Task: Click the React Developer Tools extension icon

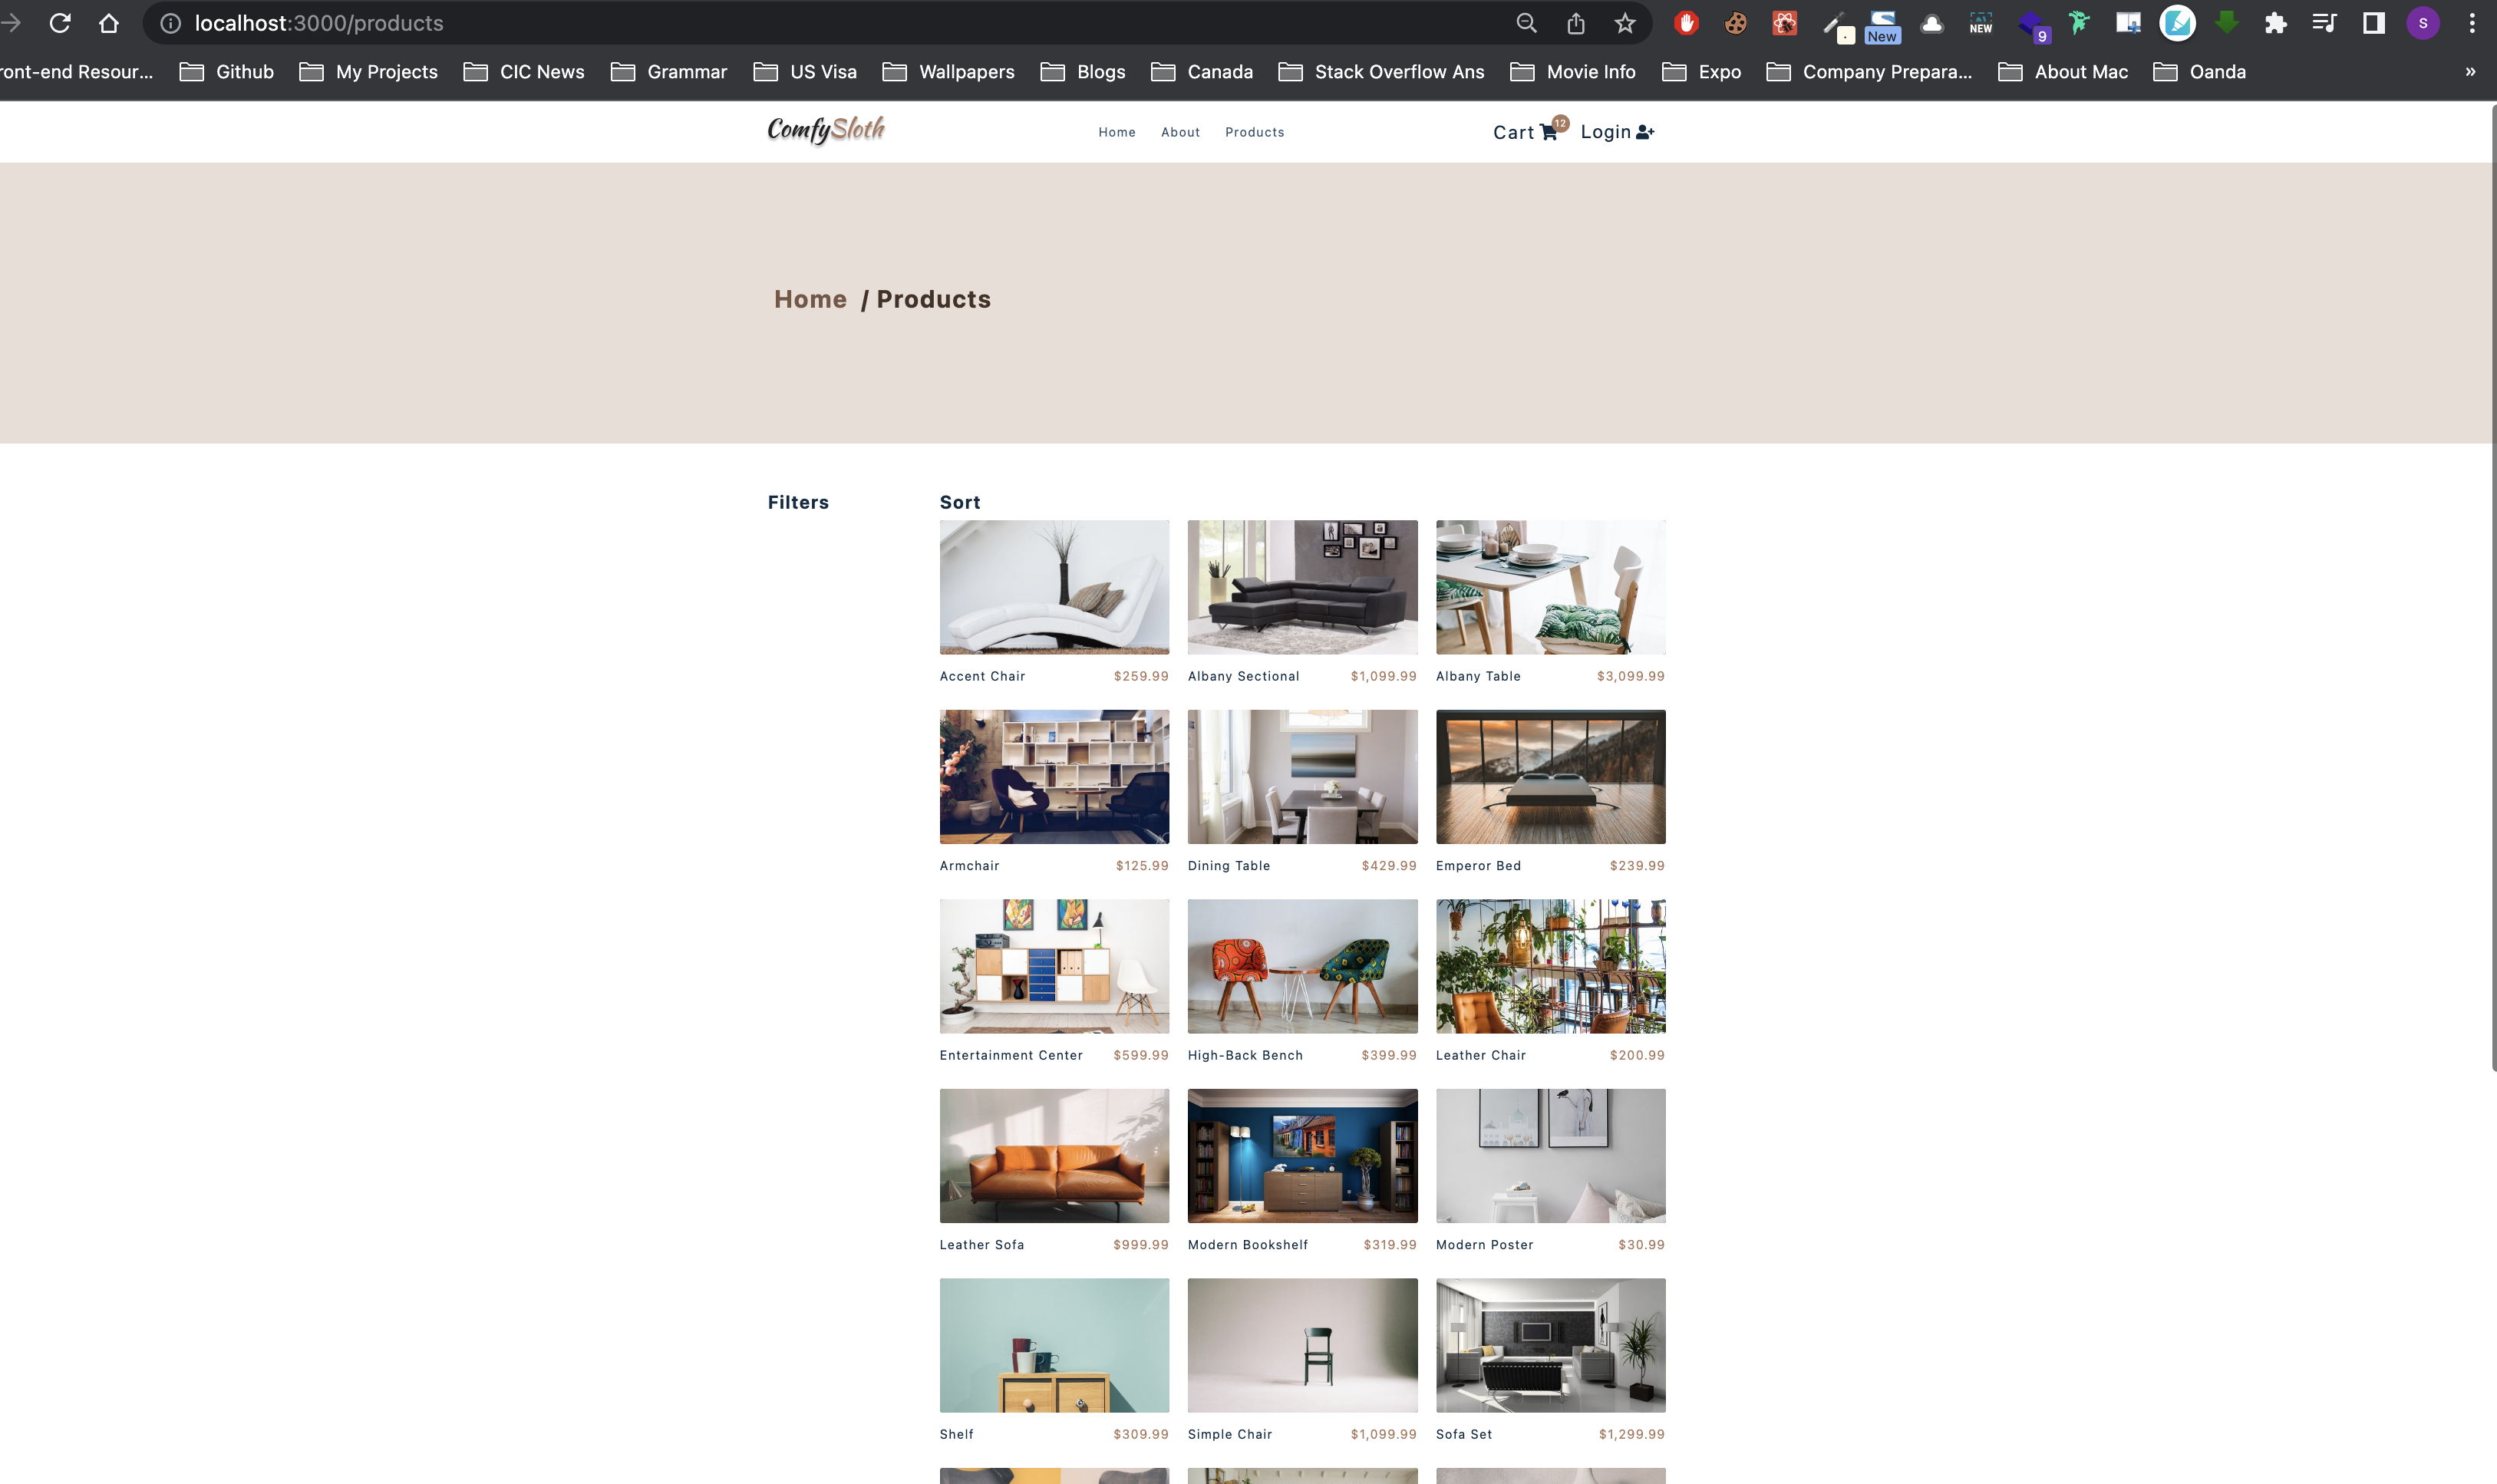Action: [x=1785, y=23]
